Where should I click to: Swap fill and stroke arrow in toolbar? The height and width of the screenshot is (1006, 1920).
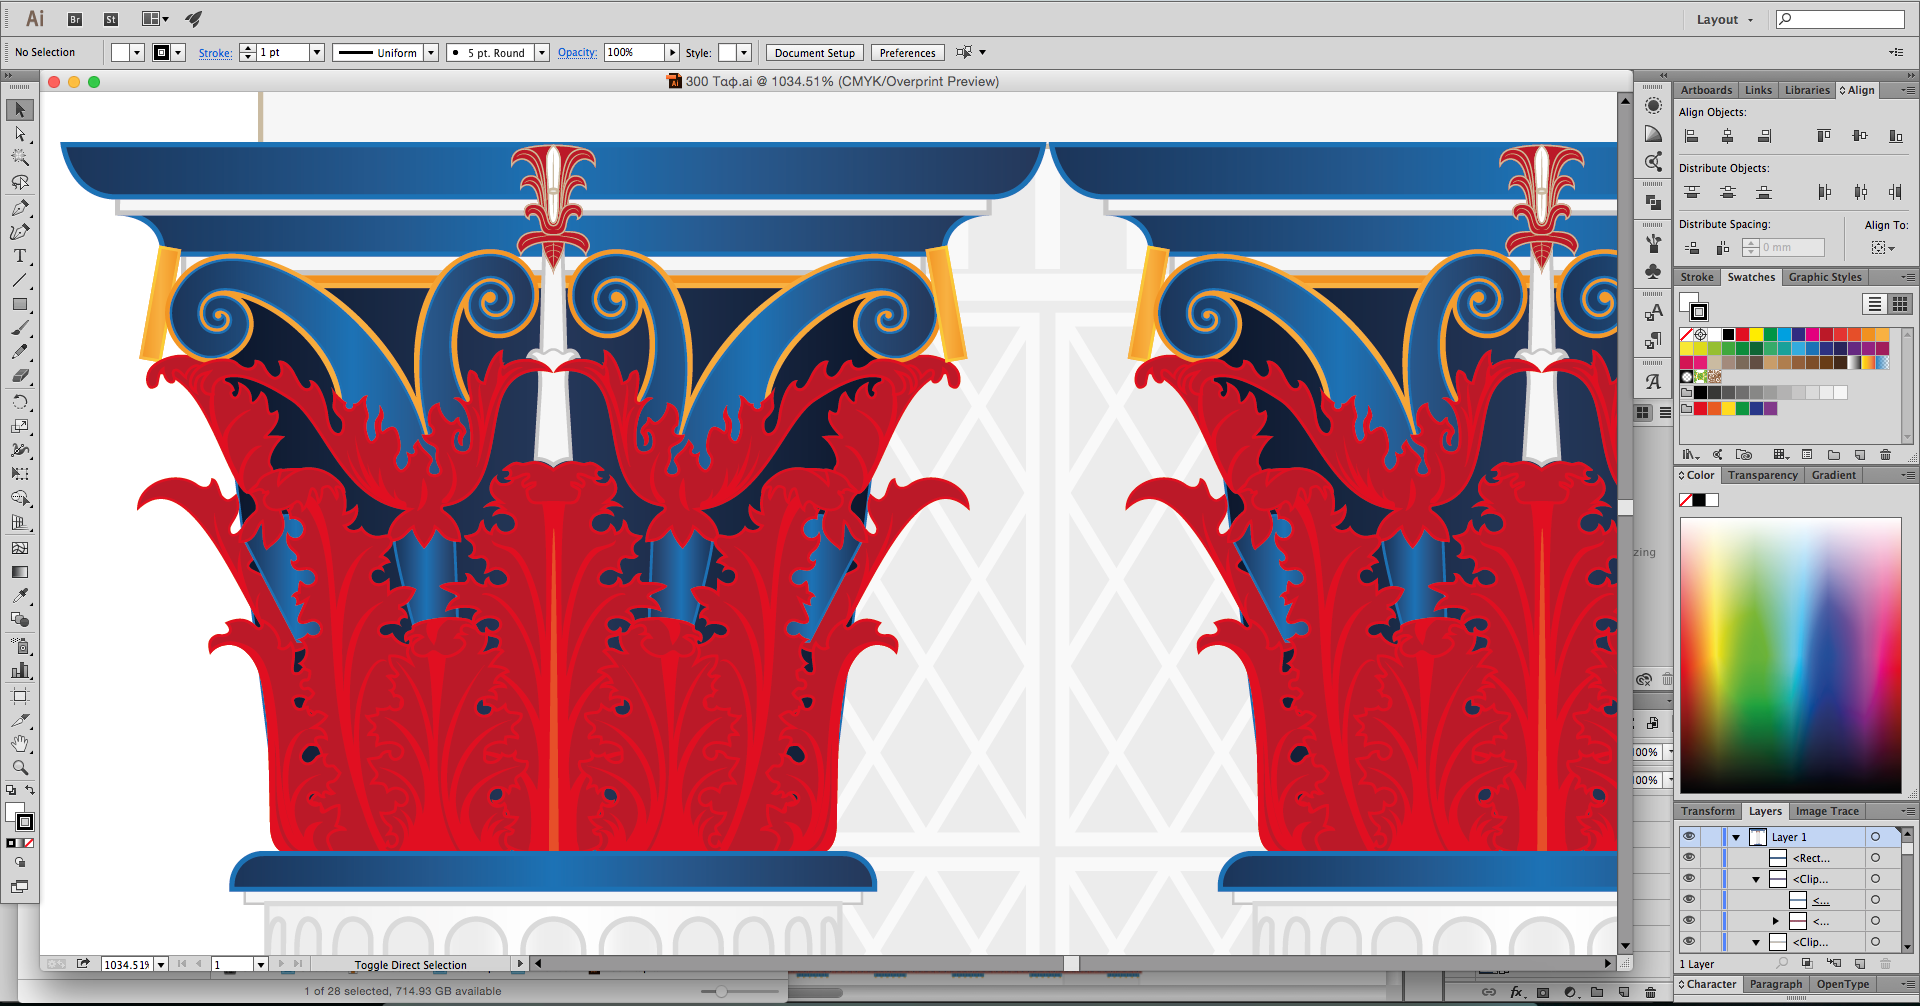pos(31,790)
